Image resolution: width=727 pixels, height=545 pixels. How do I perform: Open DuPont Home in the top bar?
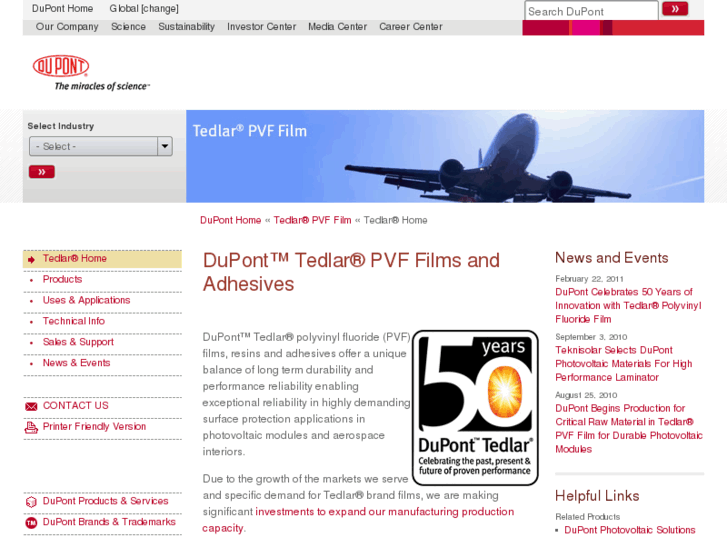click(x=62, y=8)
